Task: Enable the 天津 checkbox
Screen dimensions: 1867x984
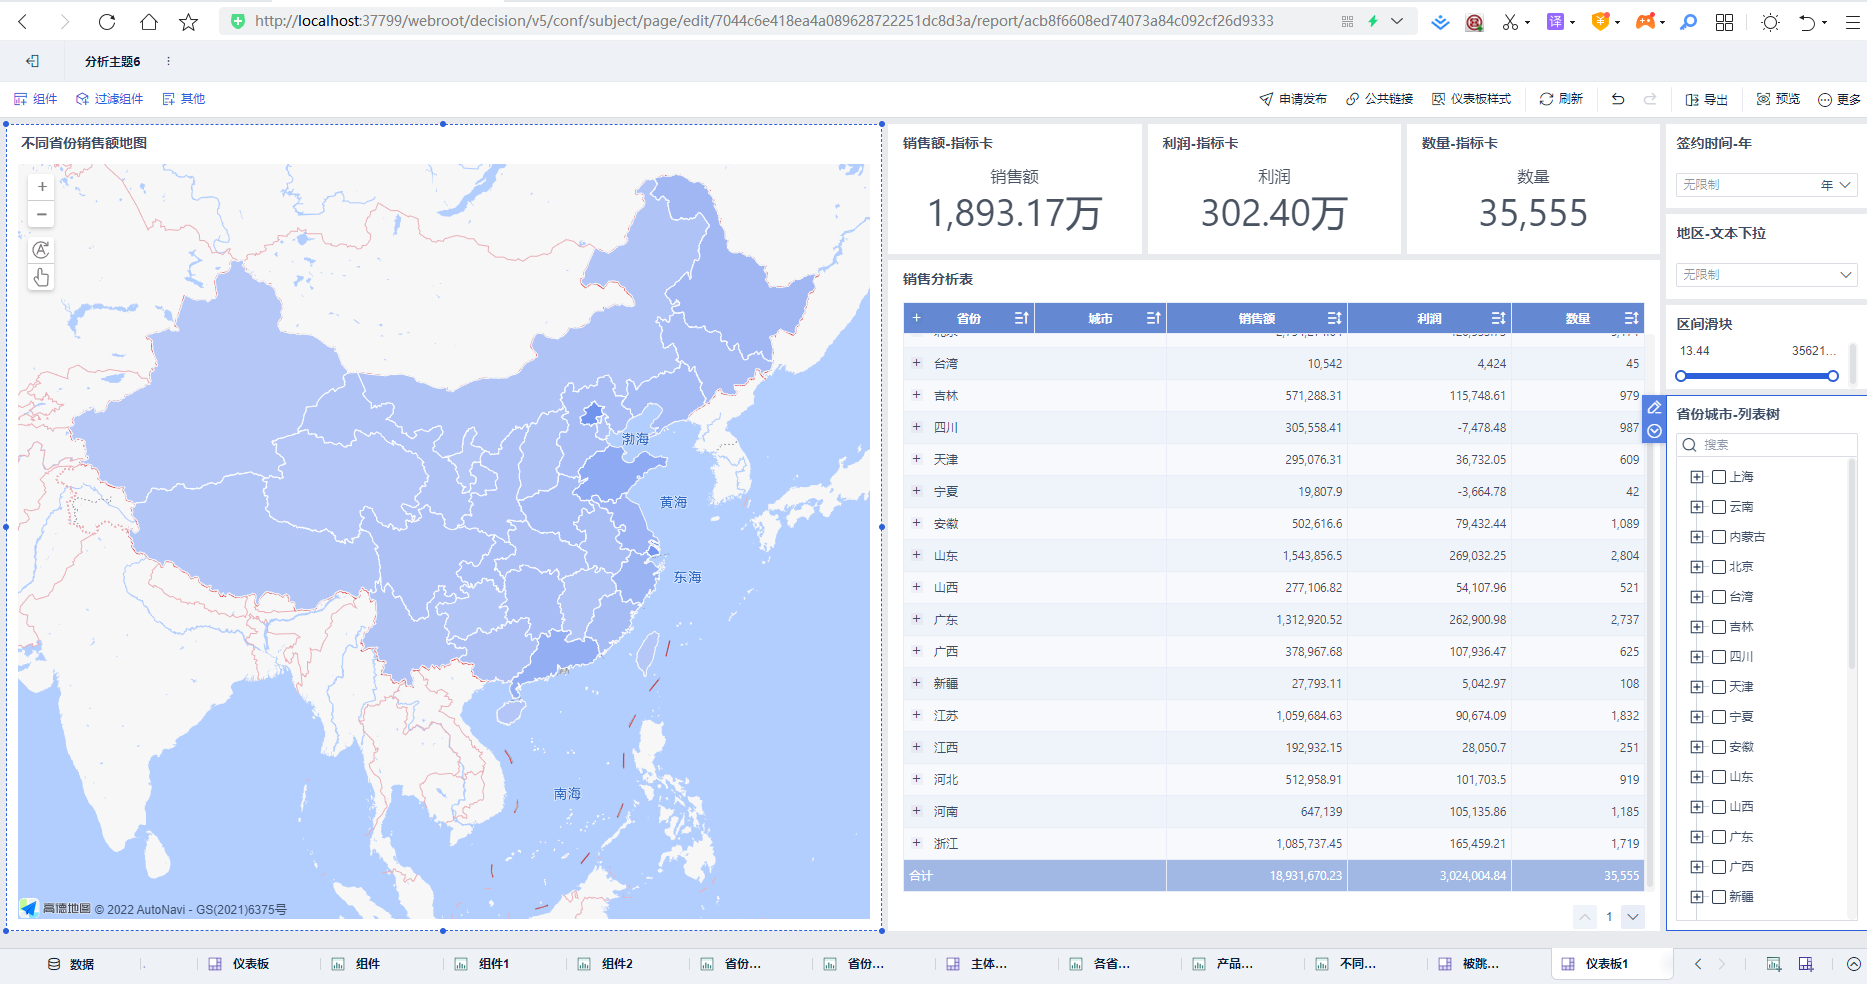Action: pos(1719,687)
